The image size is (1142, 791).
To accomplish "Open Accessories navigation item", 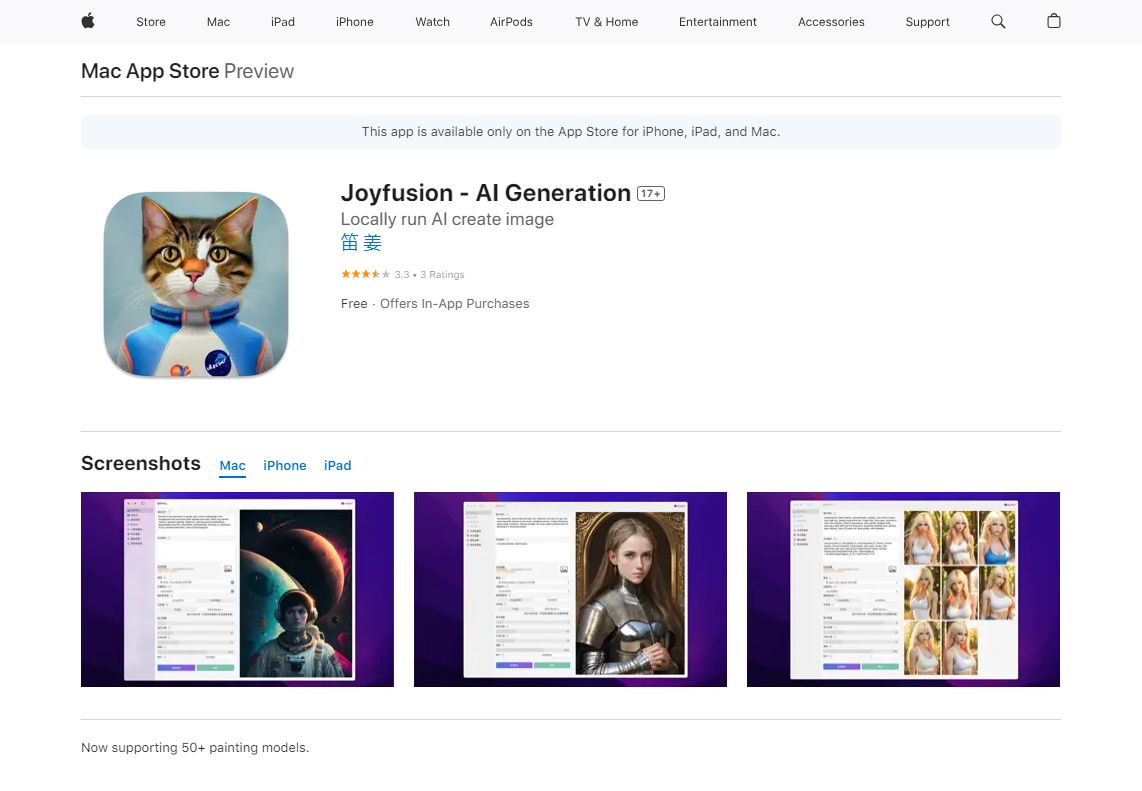I will 831,22.
